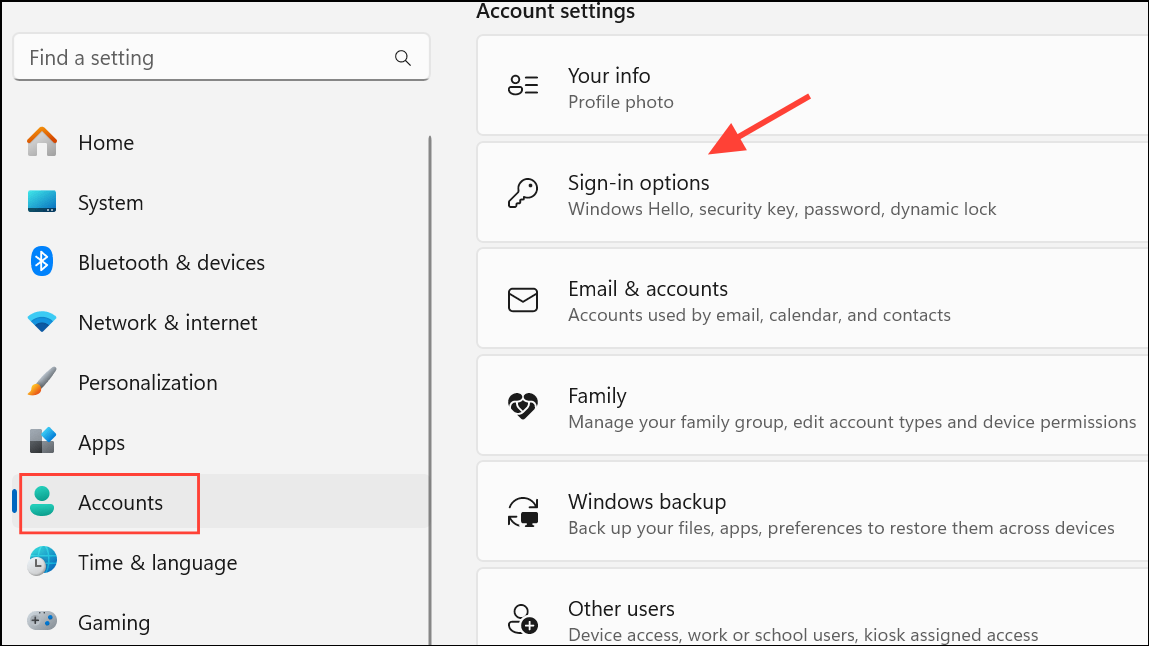Click the heart icon next to Family

point(523,406)
